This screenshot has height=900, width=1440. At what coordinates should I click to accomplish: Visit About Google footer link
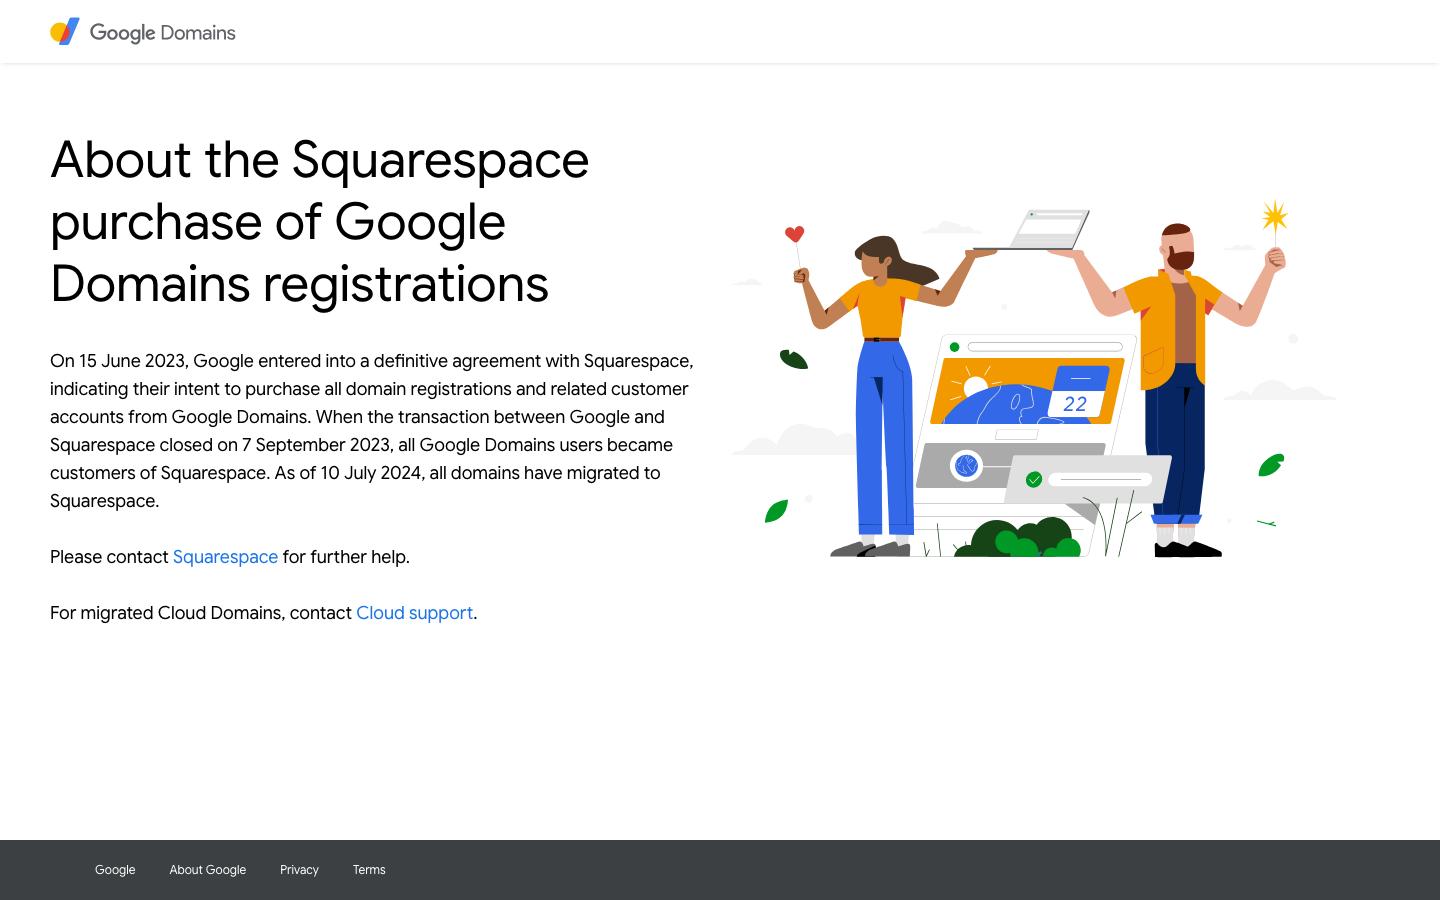click(x=208, y=870)
